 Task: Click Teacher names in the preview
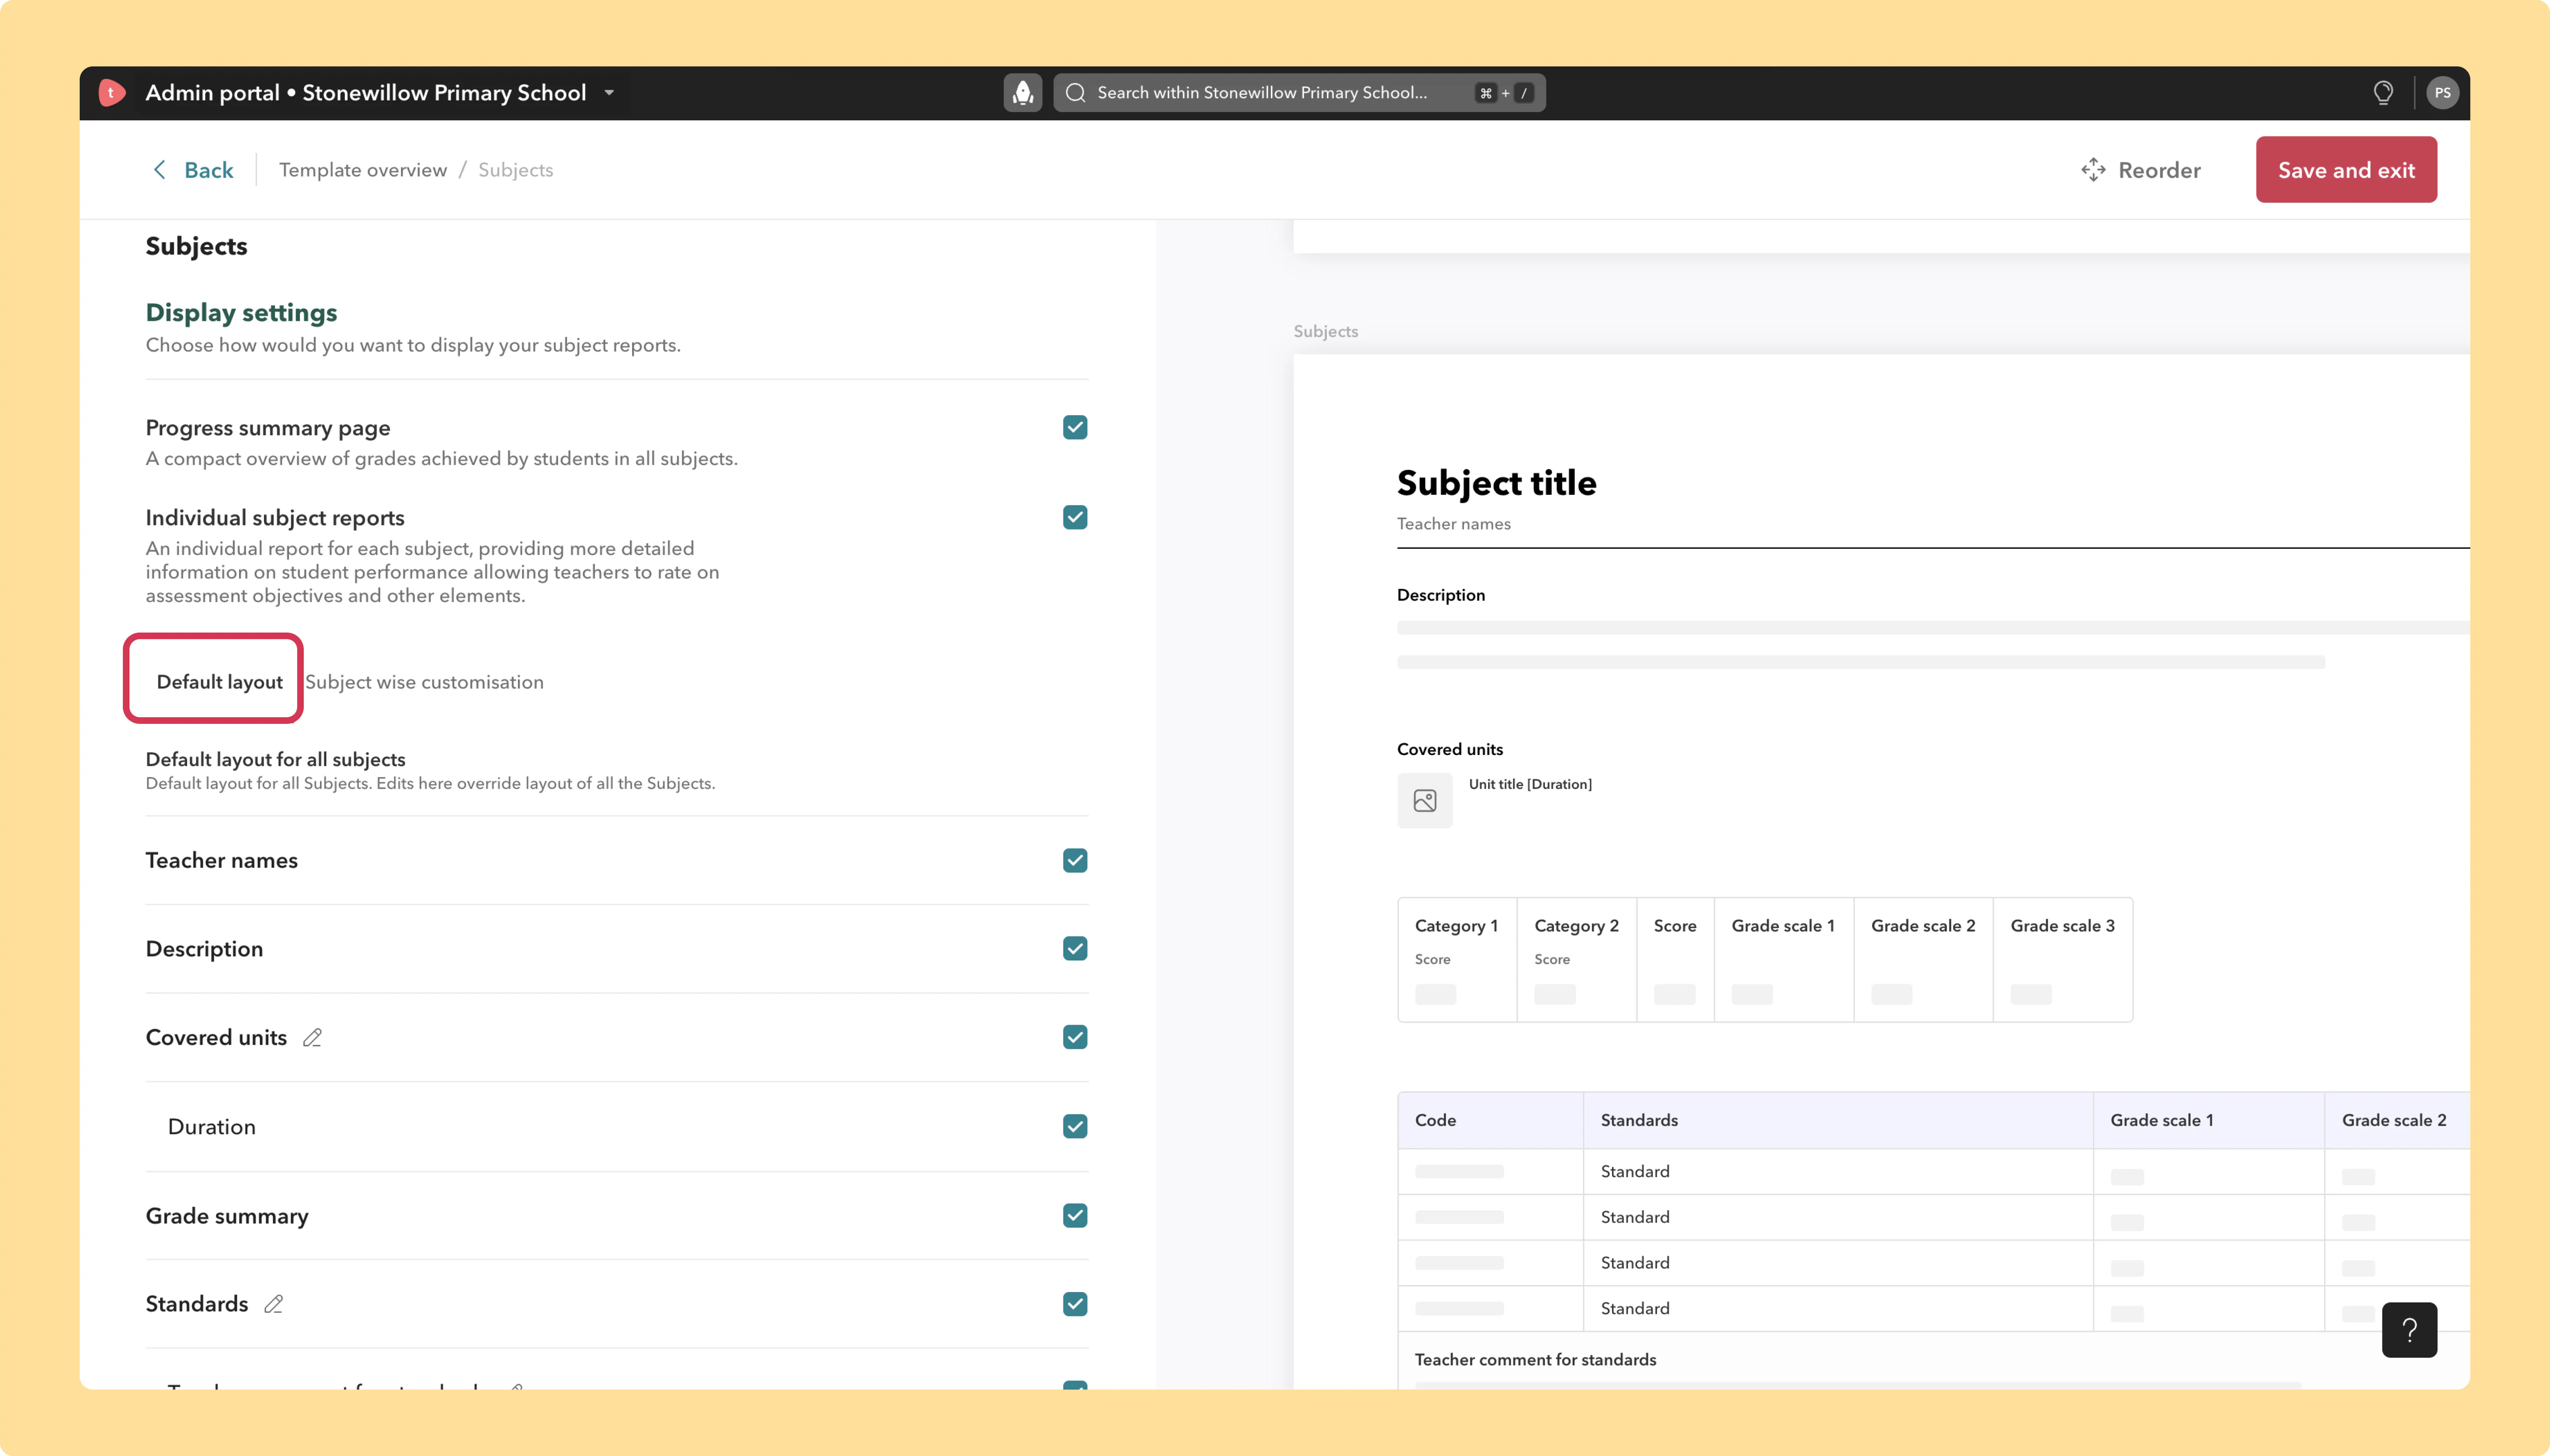pos(1453,524)
